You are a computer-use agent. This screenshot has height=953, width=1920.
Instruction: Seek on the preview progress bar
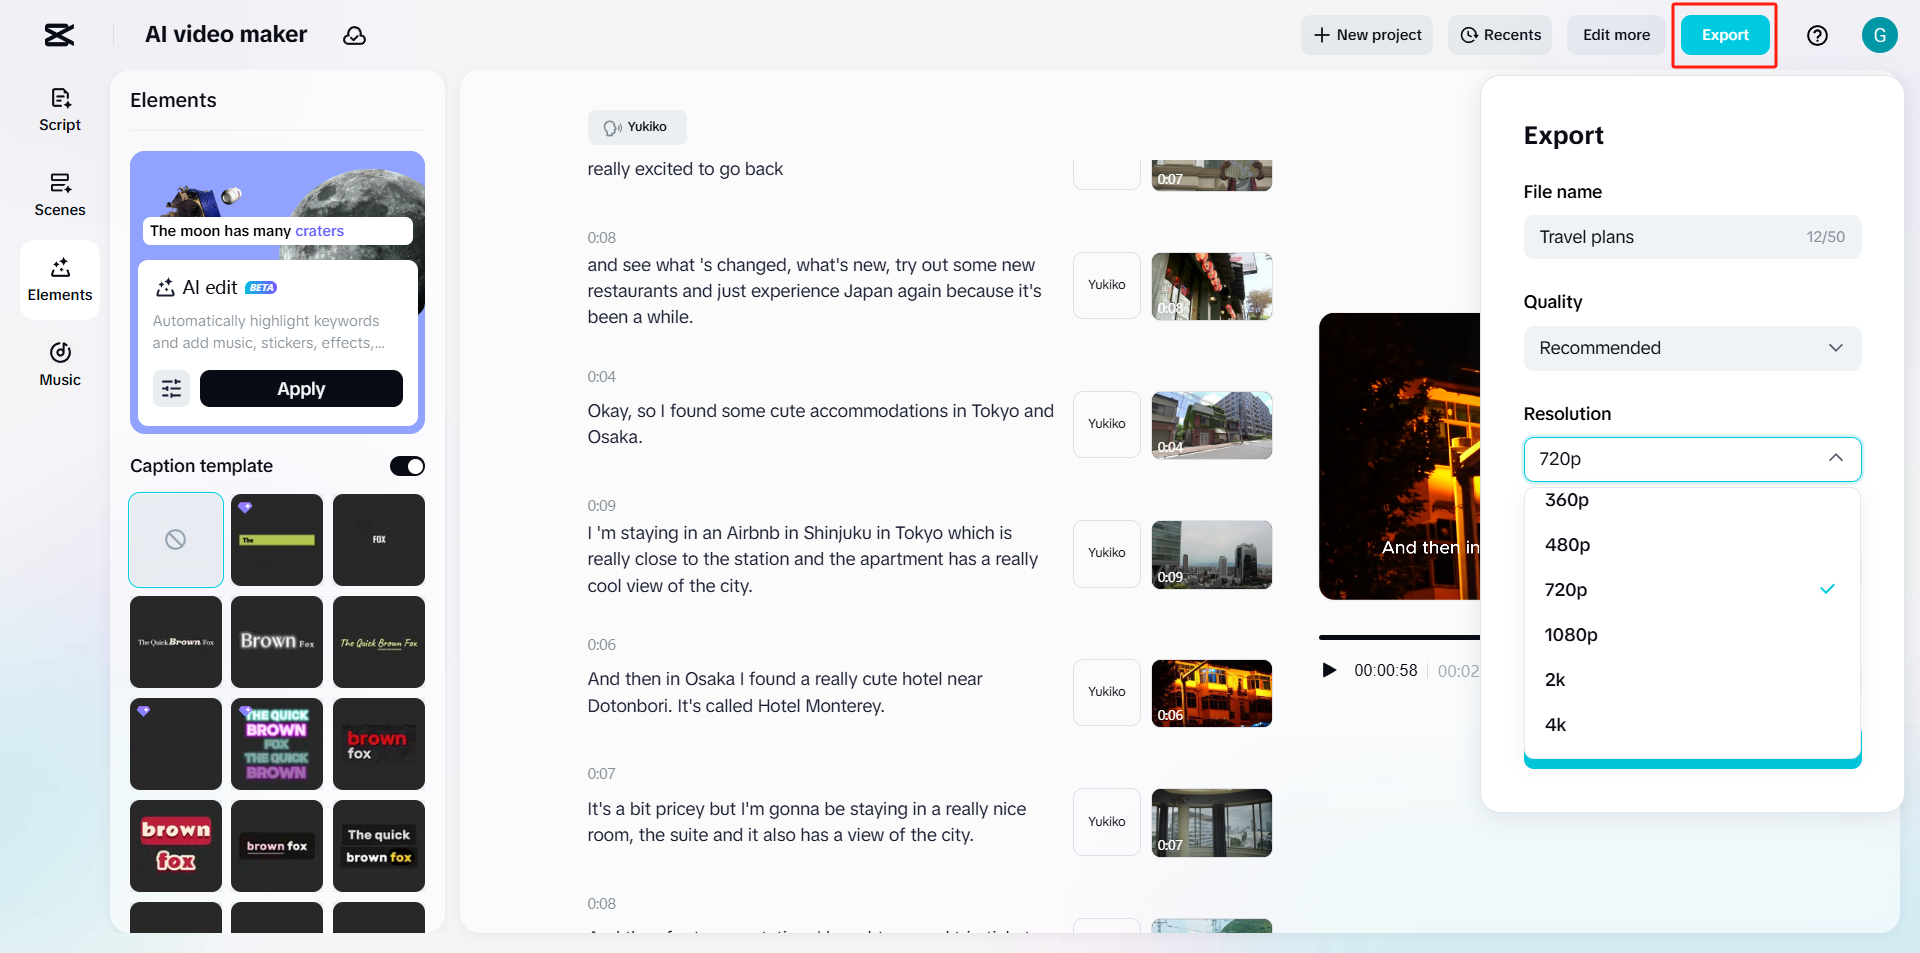coord(1399,637)
